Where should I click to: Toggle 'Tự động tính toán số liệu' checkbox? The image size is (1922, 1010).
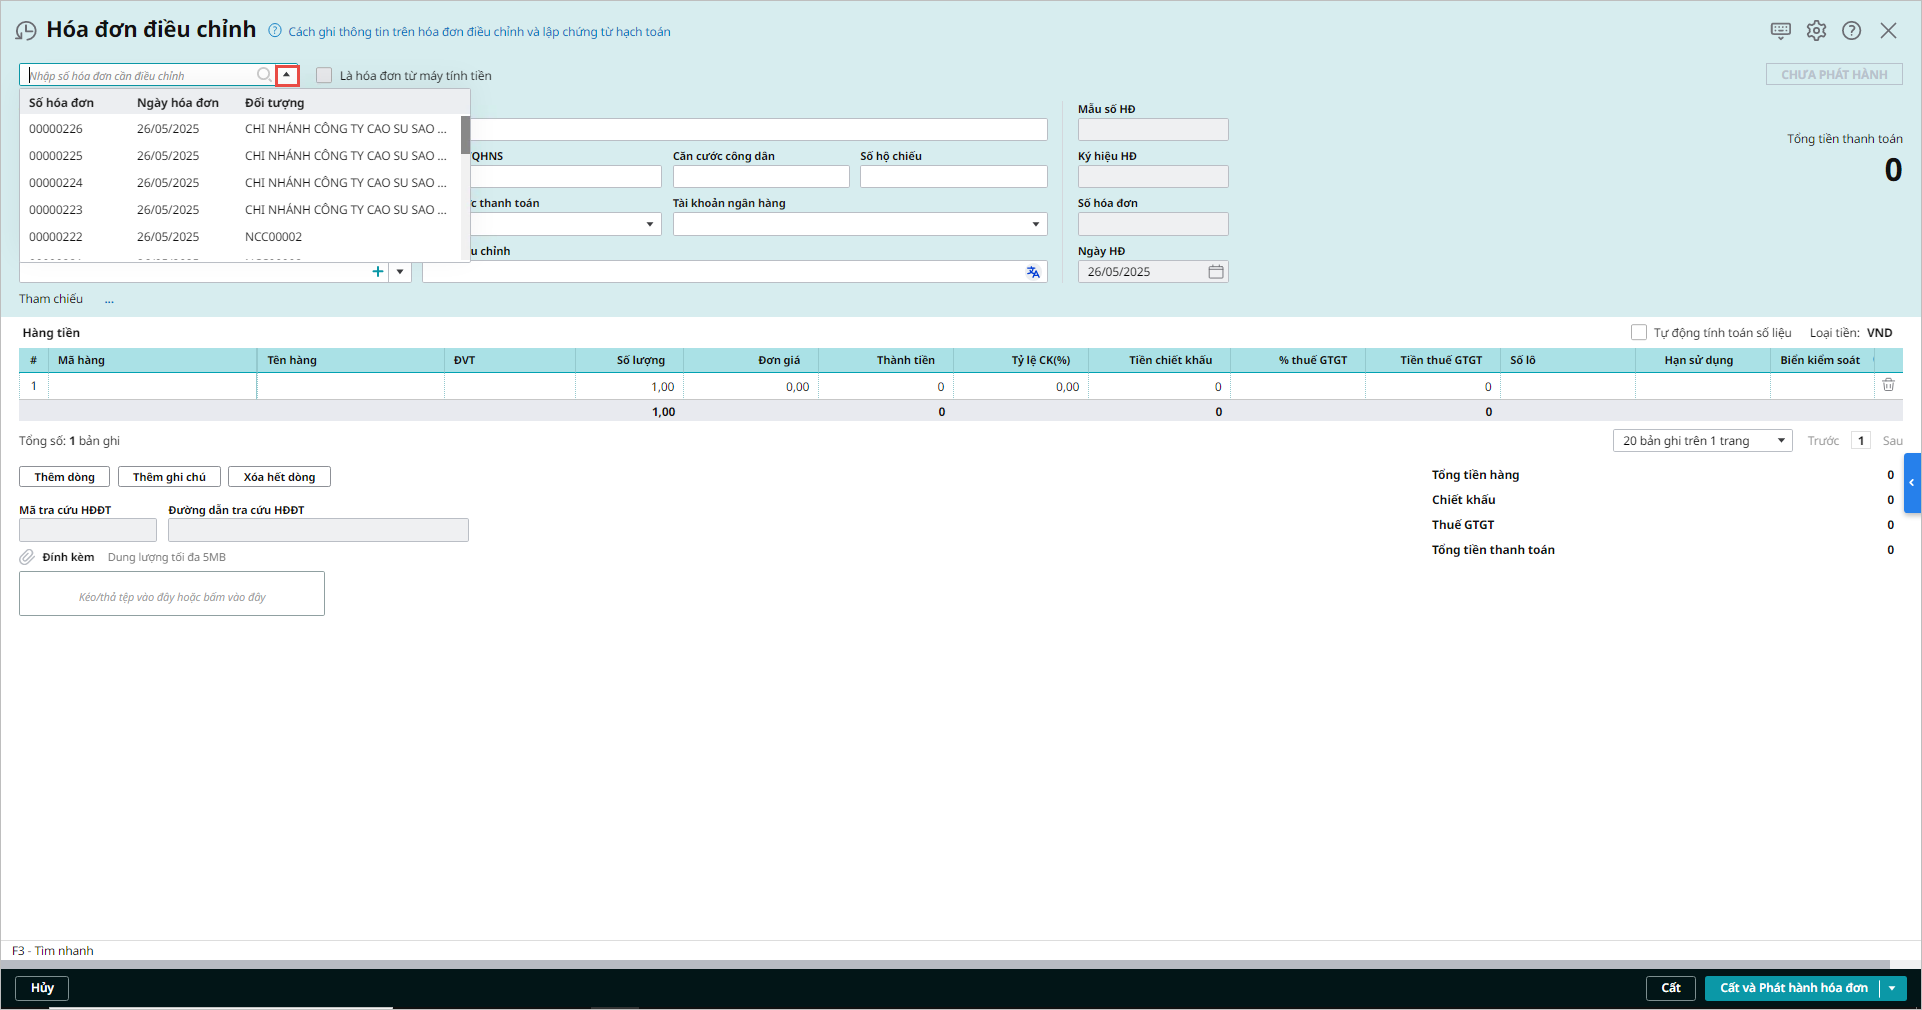(x=1638, y=332)
